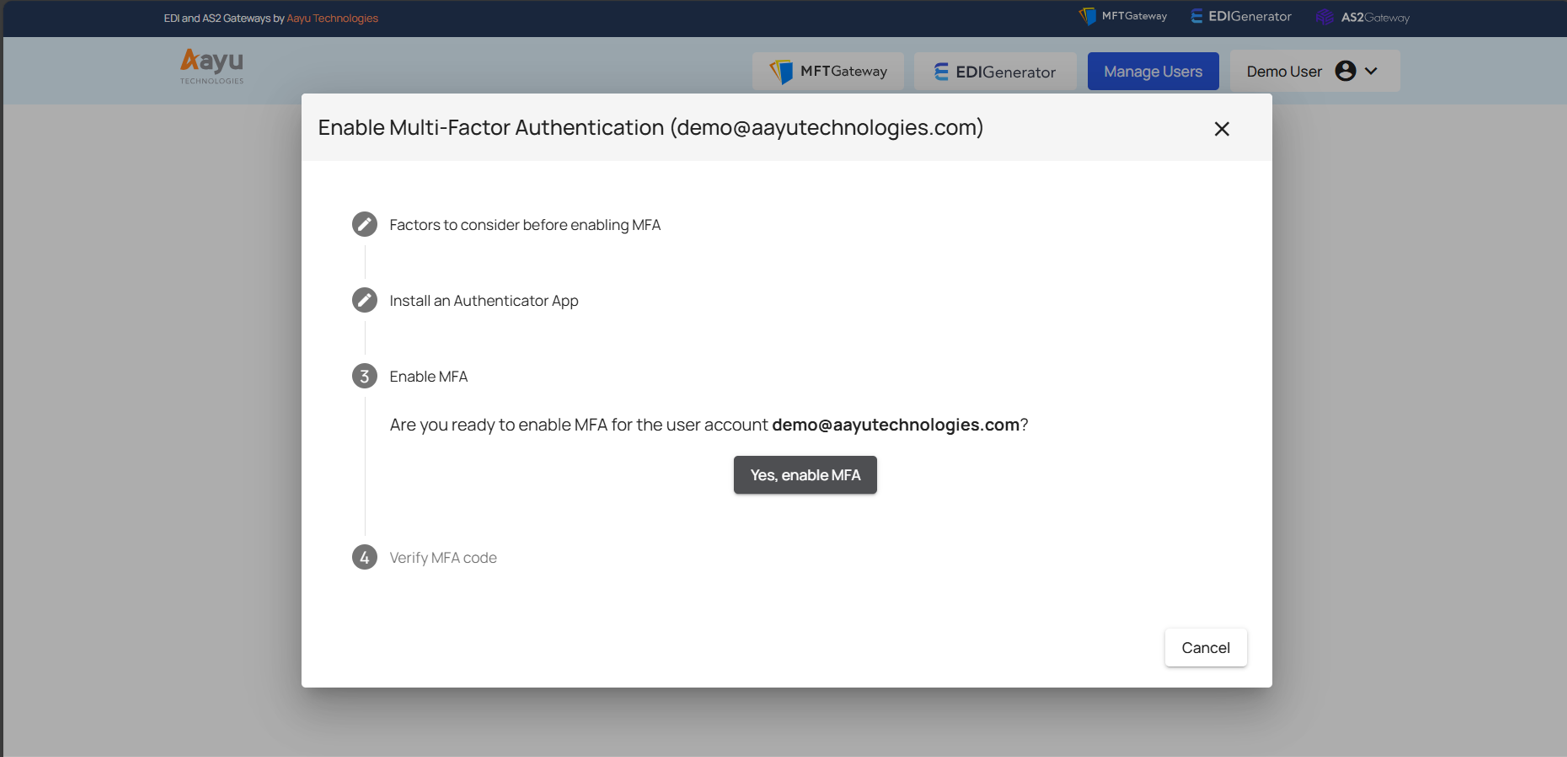Open MFTGateway from the header button

coord(828,71)
